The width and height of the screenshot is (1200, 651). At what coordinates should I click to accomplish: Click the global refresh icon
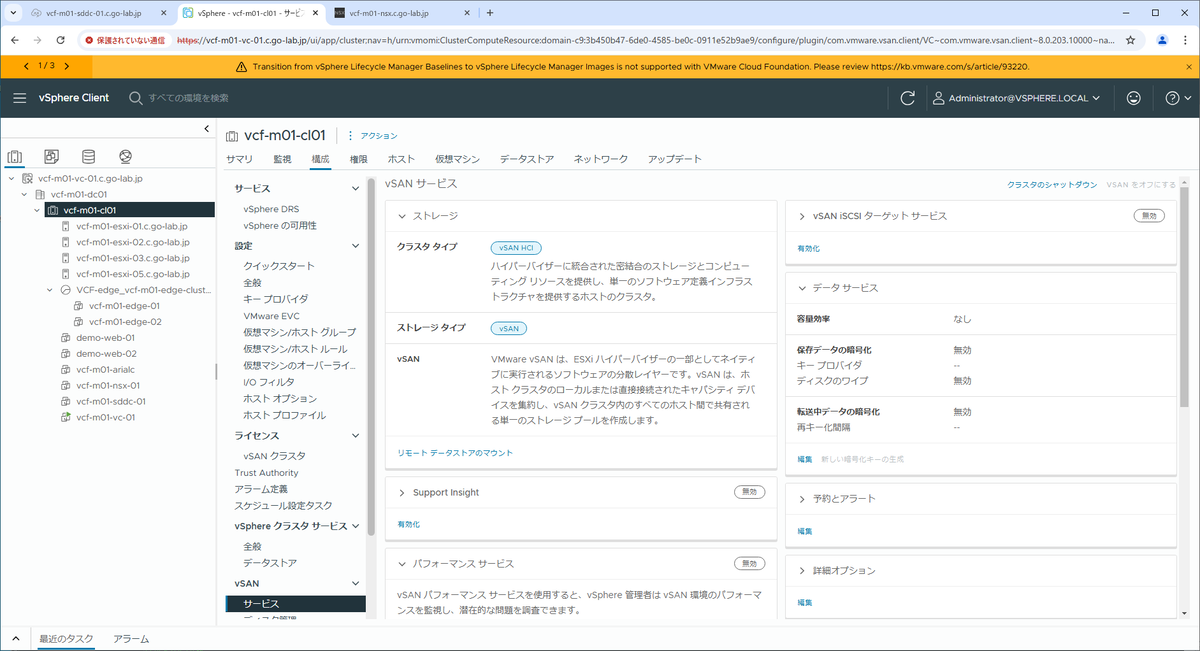click(x=908, y=98)
